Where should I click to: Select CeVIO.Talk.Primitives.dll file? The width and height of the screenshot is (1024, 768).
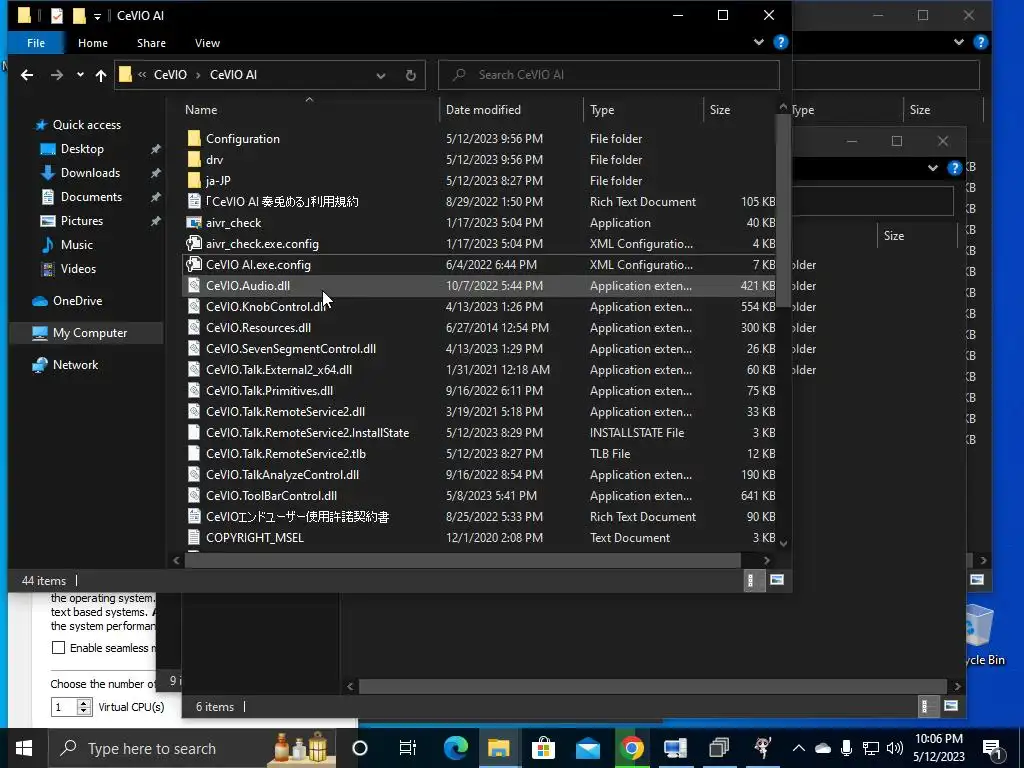pos(269,391)
